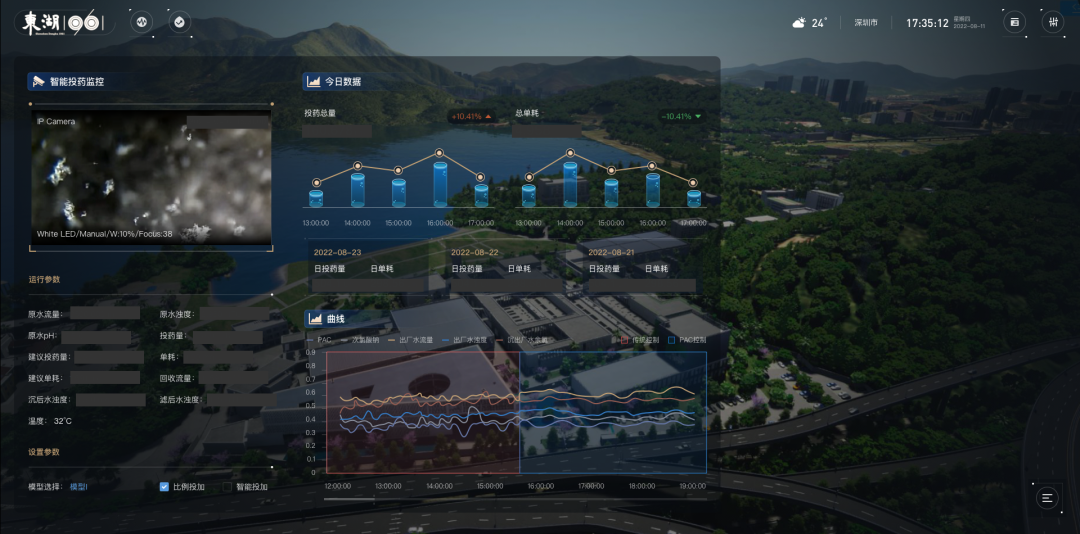The image size is (1080, 534).
Task: Click the 东湖 logo in the top left
Action: (x=62, y=22)
